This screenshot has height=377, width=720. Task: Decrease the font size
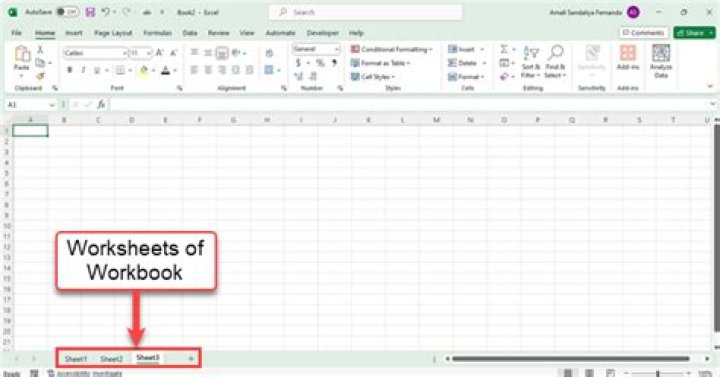174,53
